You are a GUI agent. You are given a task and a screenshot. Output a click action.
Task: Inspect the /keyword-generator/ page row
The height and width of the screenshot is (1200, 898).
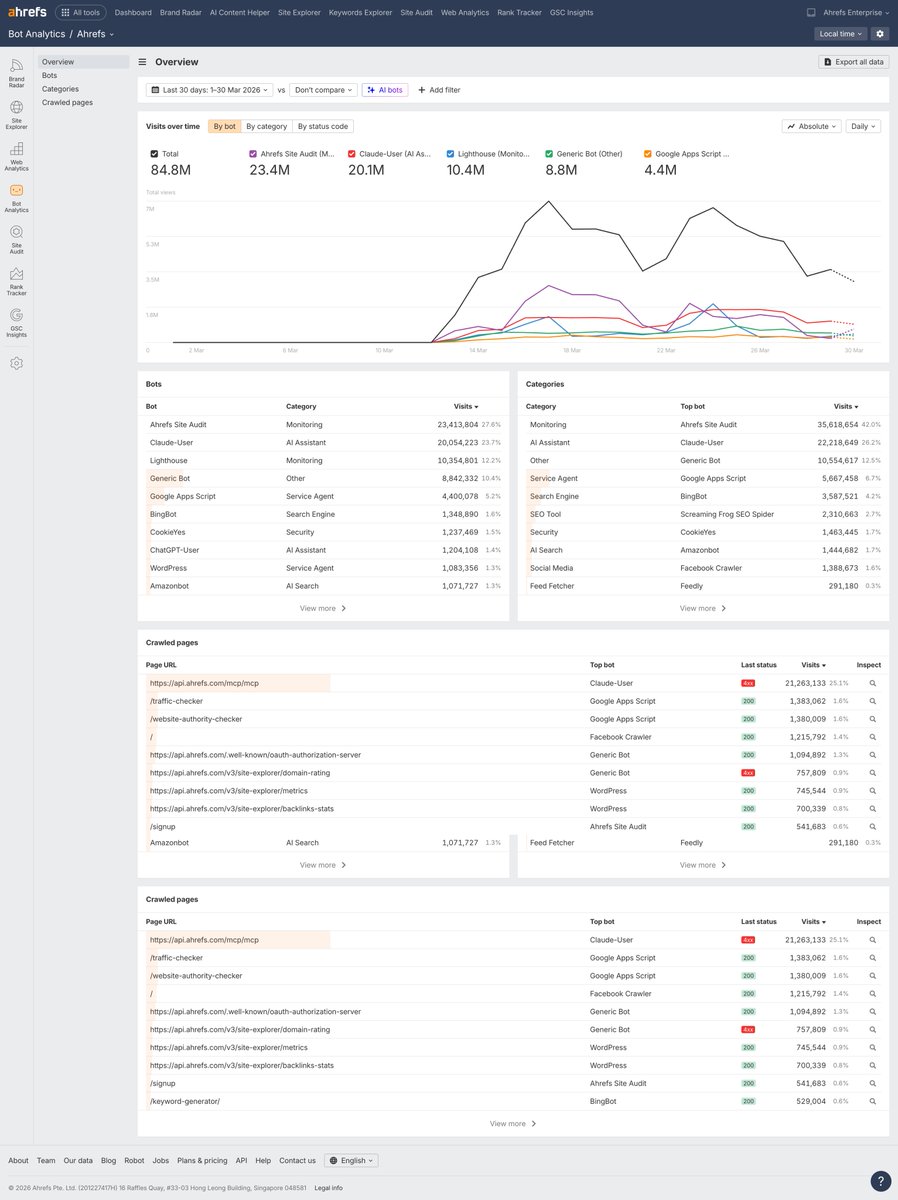[872, 1101]
